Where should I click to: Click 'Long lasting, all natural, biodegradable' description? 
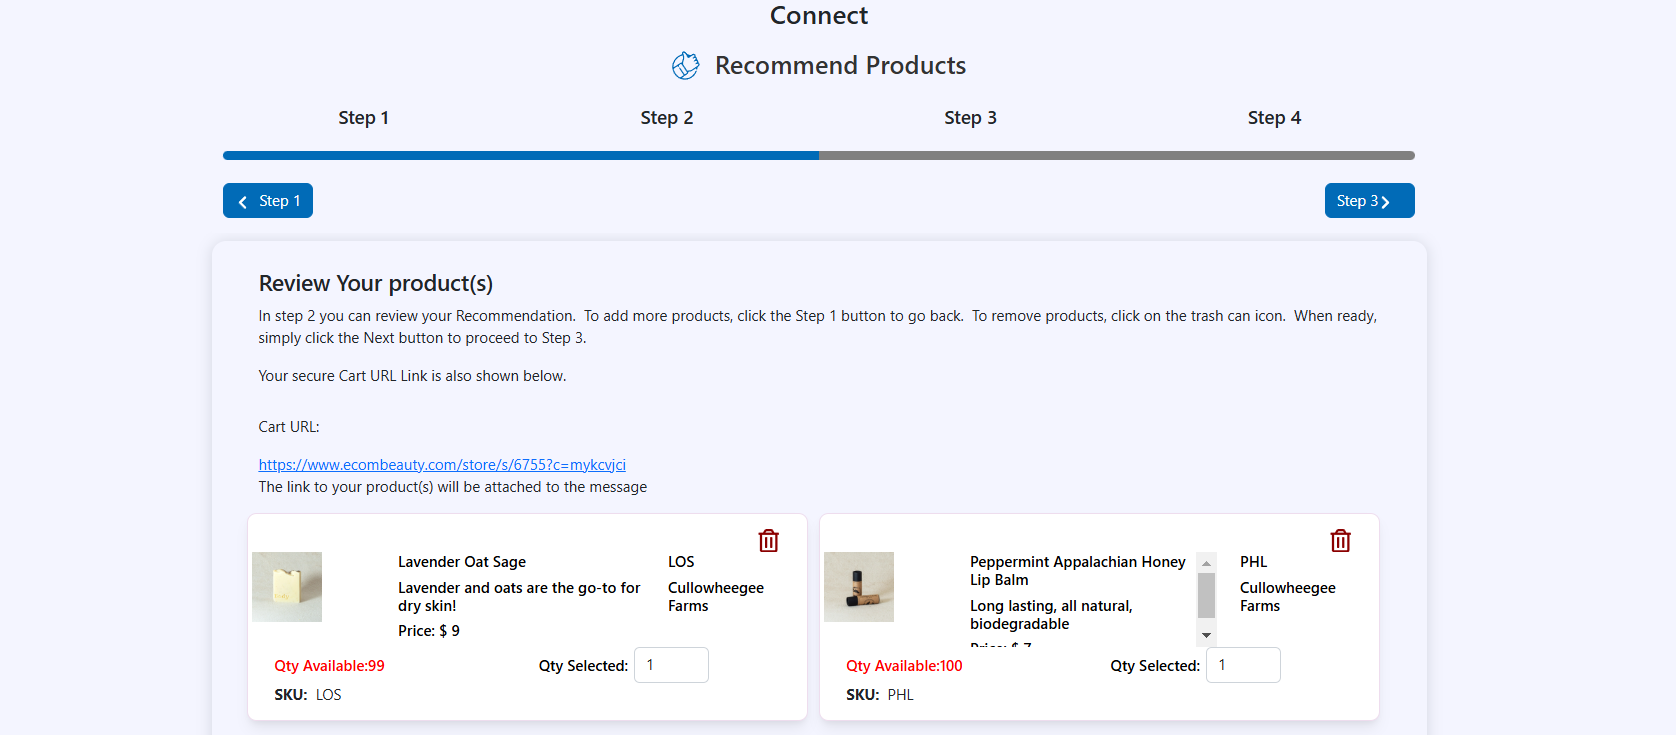[x=1051, y=615]
